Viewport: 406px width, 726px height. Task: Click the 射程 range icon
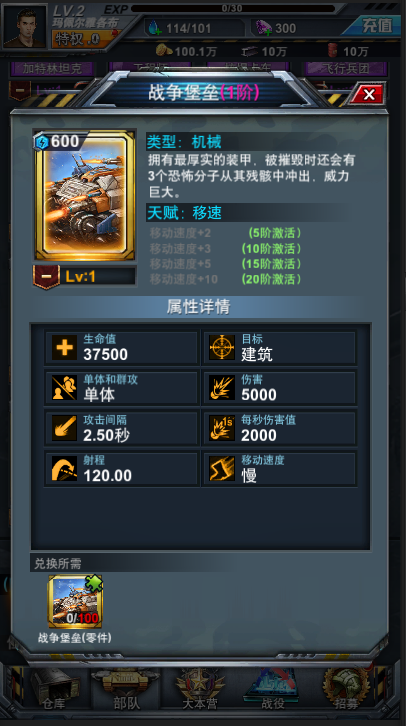coord(64,469)
